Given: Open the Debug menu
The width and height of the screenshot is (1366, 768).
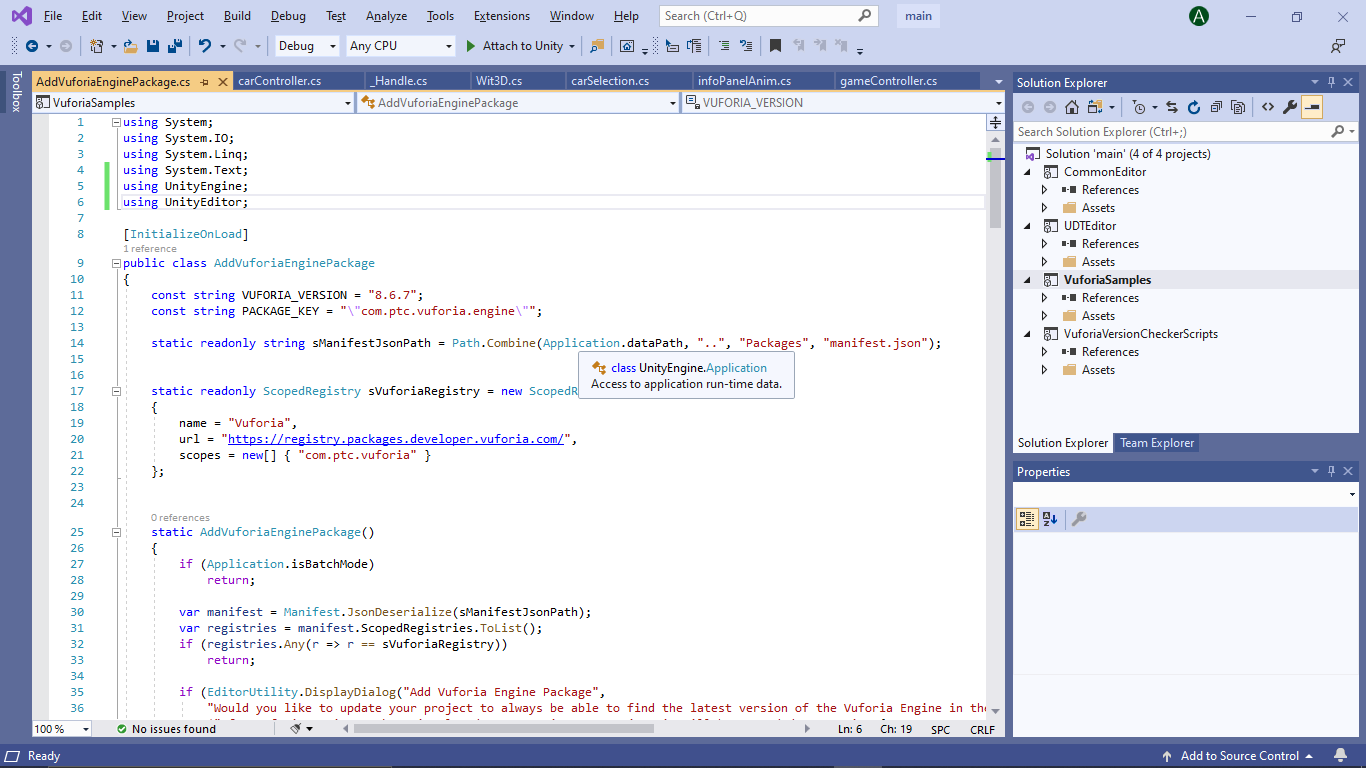Looking at the screenshot, I should [288, 16].
